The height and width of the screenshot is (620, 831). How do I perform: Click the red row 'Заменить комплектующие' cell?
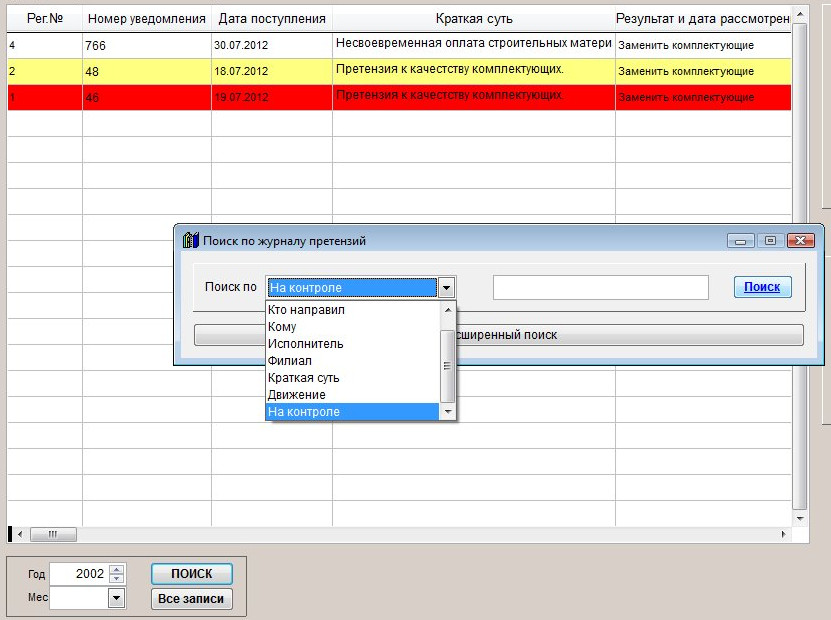(x=703, y=98)
